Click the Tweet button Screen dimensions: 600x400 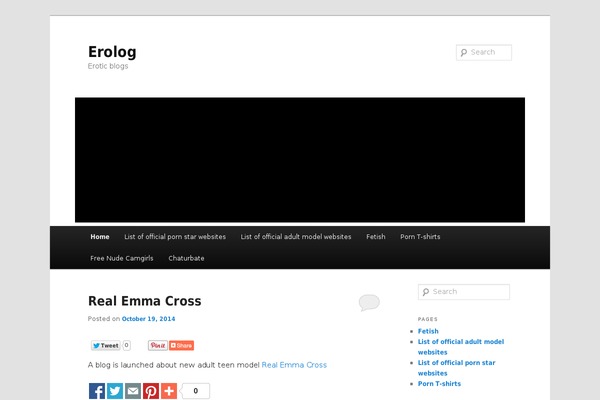[106, 345]
